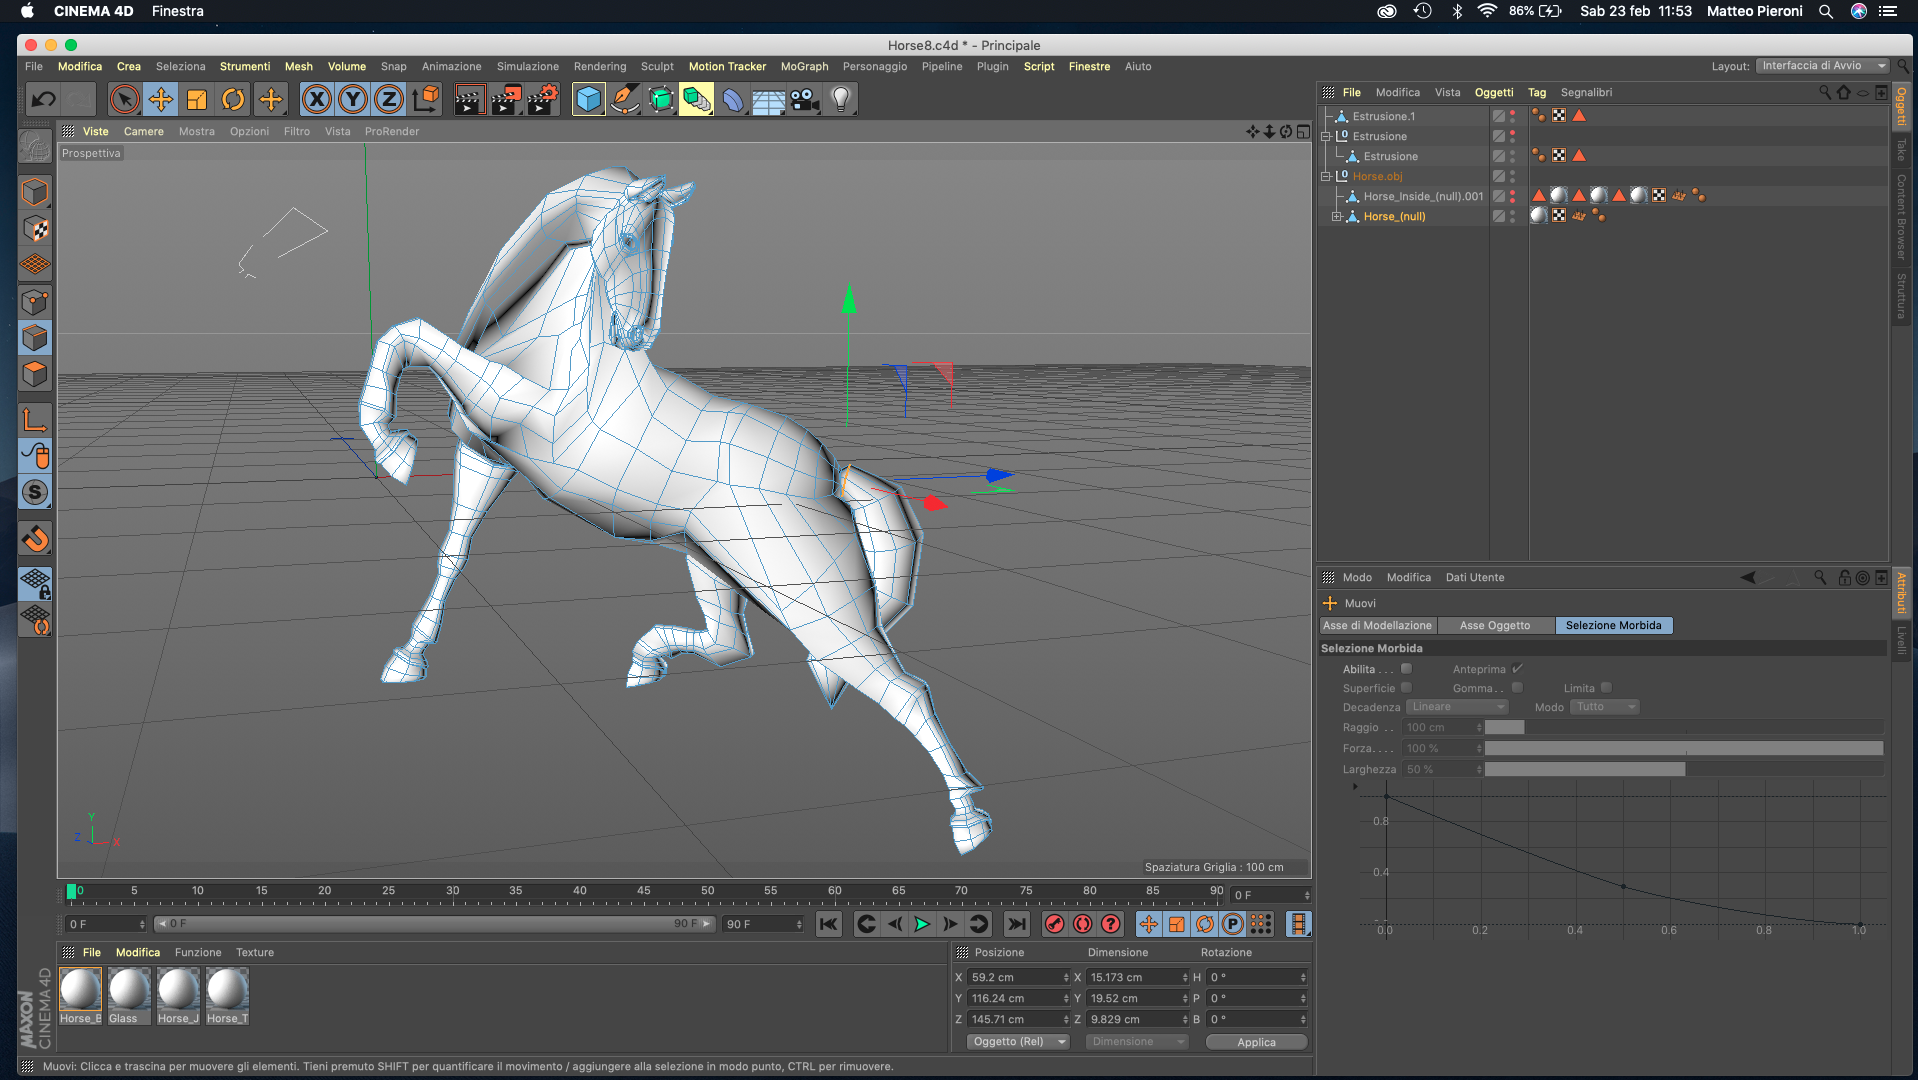Add a camera object
This screenshot has height=1080, width=1918.
tap(805, 99)
